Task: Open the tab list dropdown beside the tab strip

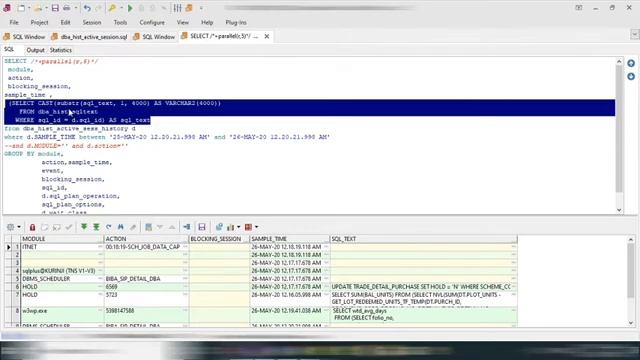Action: [x=635, y=35]
